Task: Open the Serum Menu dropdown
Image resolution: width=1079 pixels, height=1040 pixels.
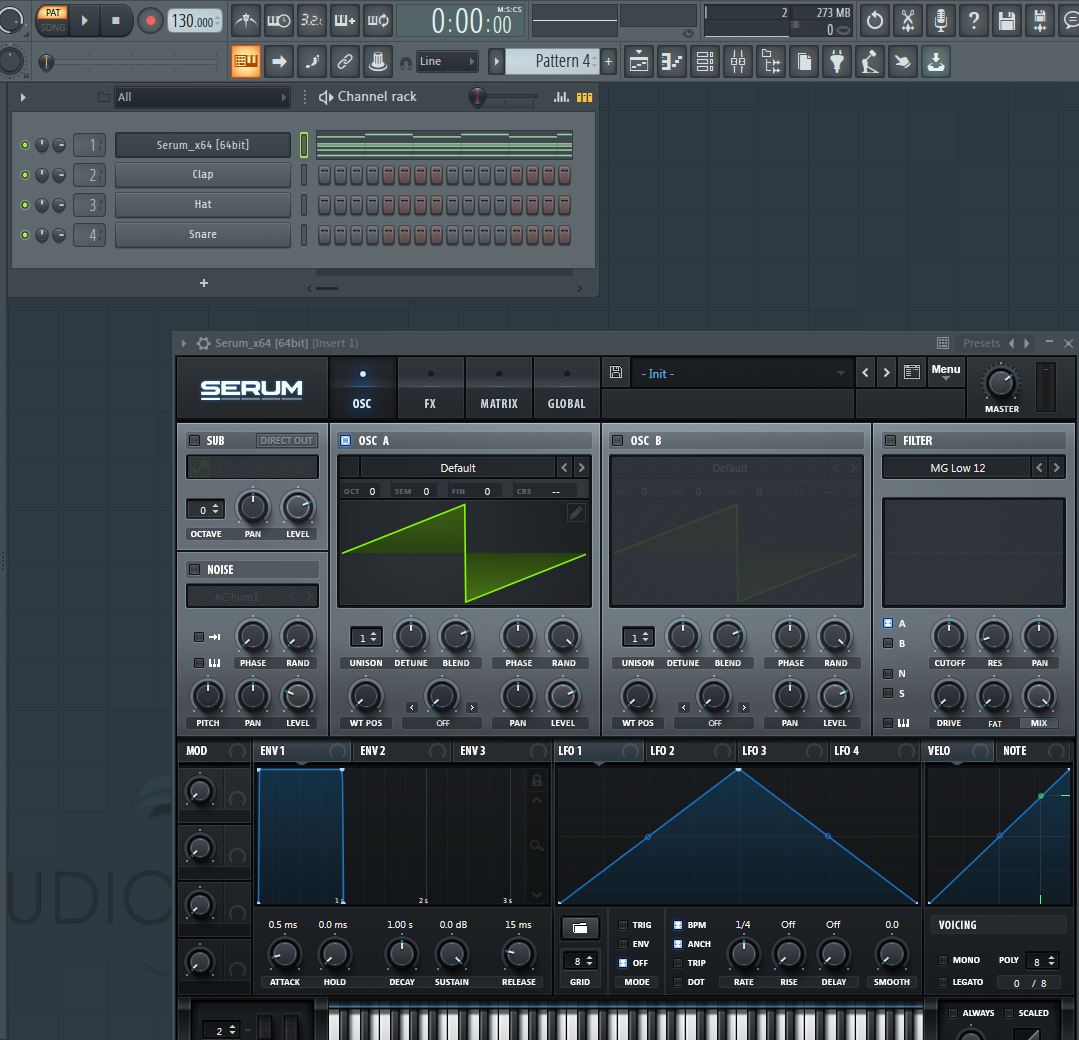Action: pyautogui.click(x=946, y=372)
